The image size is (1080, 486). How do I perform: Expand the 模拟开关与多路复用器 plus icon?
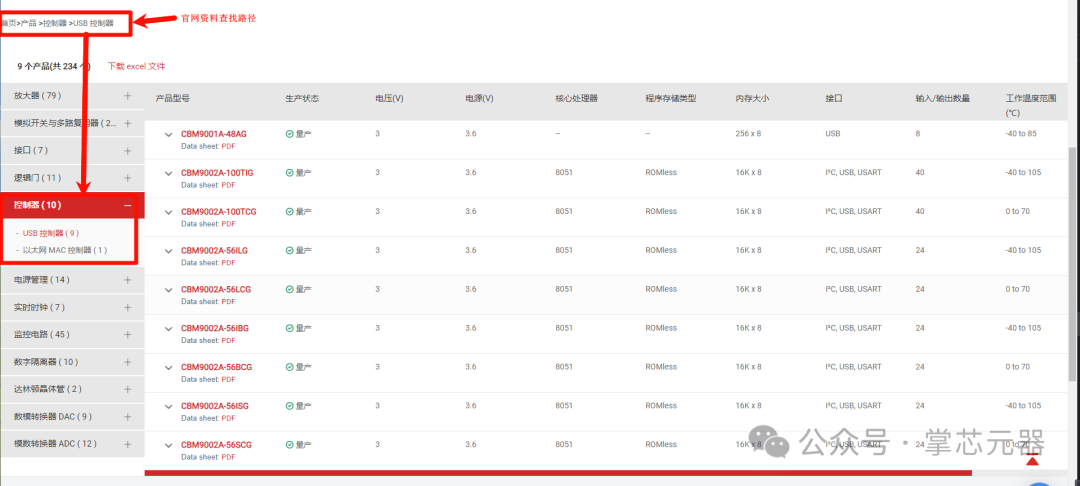point(127,123)
